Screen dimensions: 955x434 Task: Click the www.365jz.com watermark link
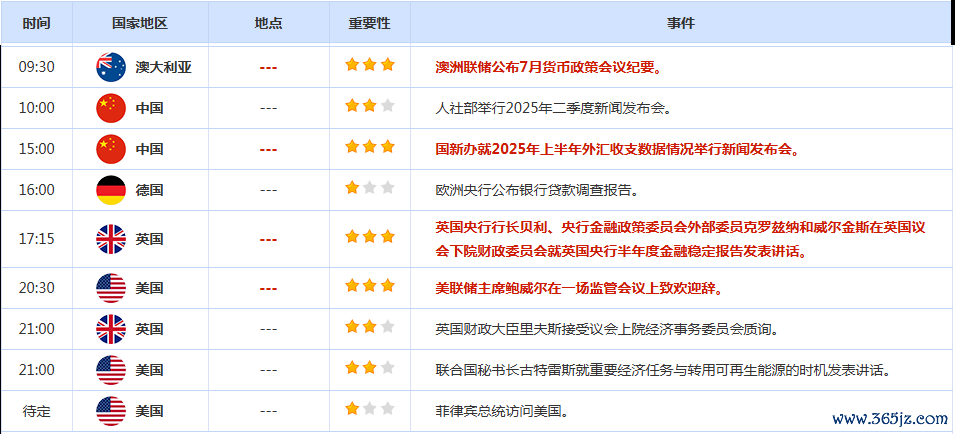(x=889, y=419)
